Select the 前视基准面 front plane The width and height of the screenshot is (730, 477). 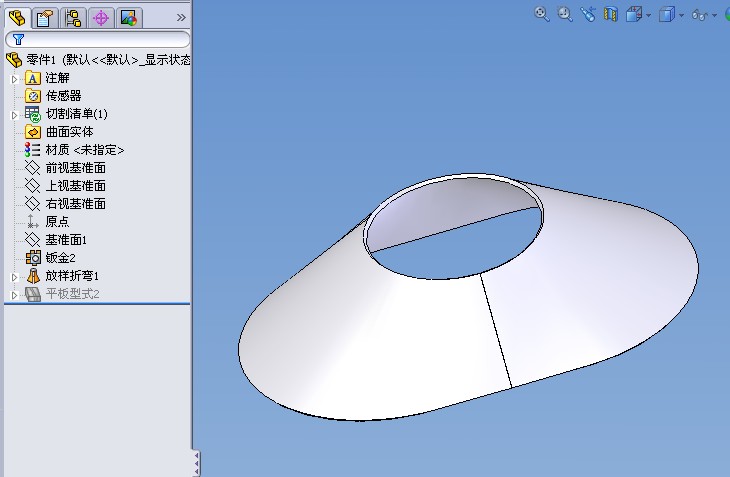[x=65, y=168]
